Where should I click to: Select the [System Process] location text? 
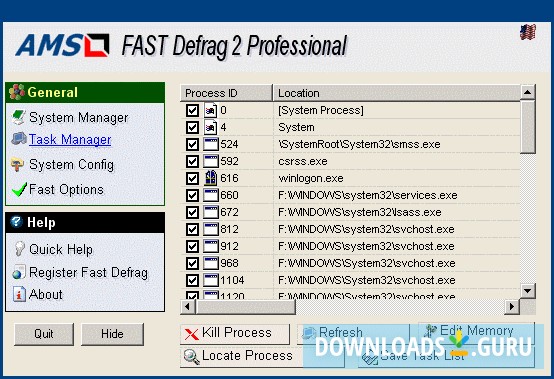320,111
